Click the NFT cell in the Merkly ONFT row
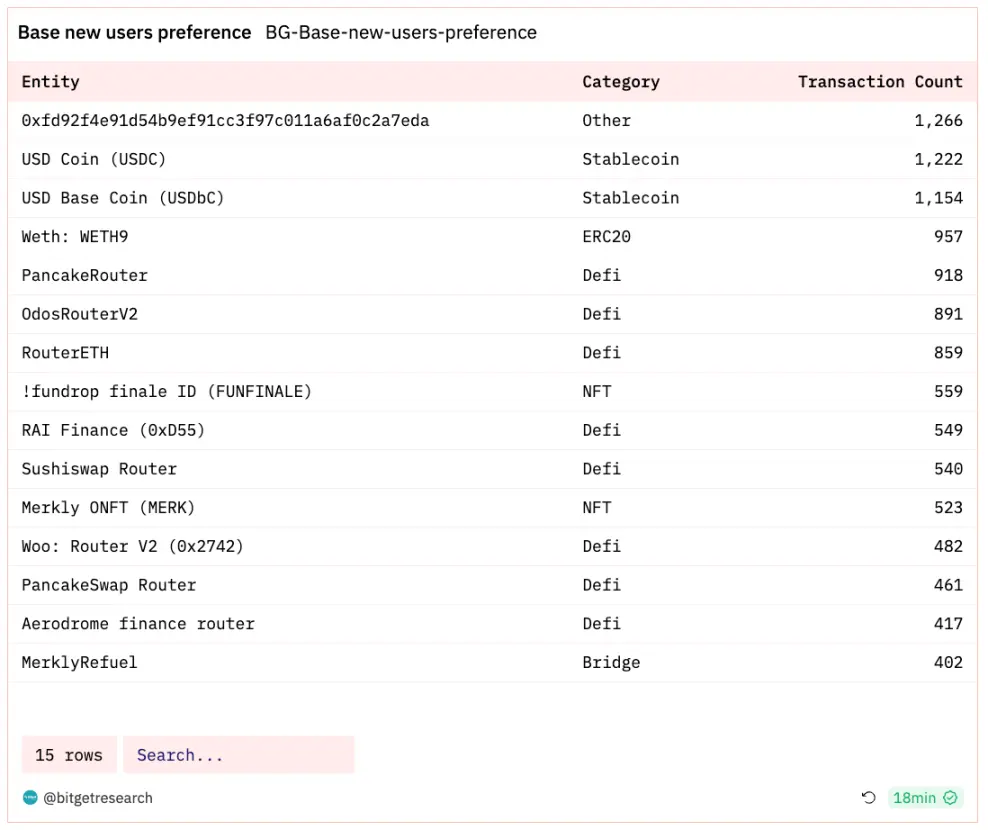This screenshot has width=988, height=830. tap(597, 507)
